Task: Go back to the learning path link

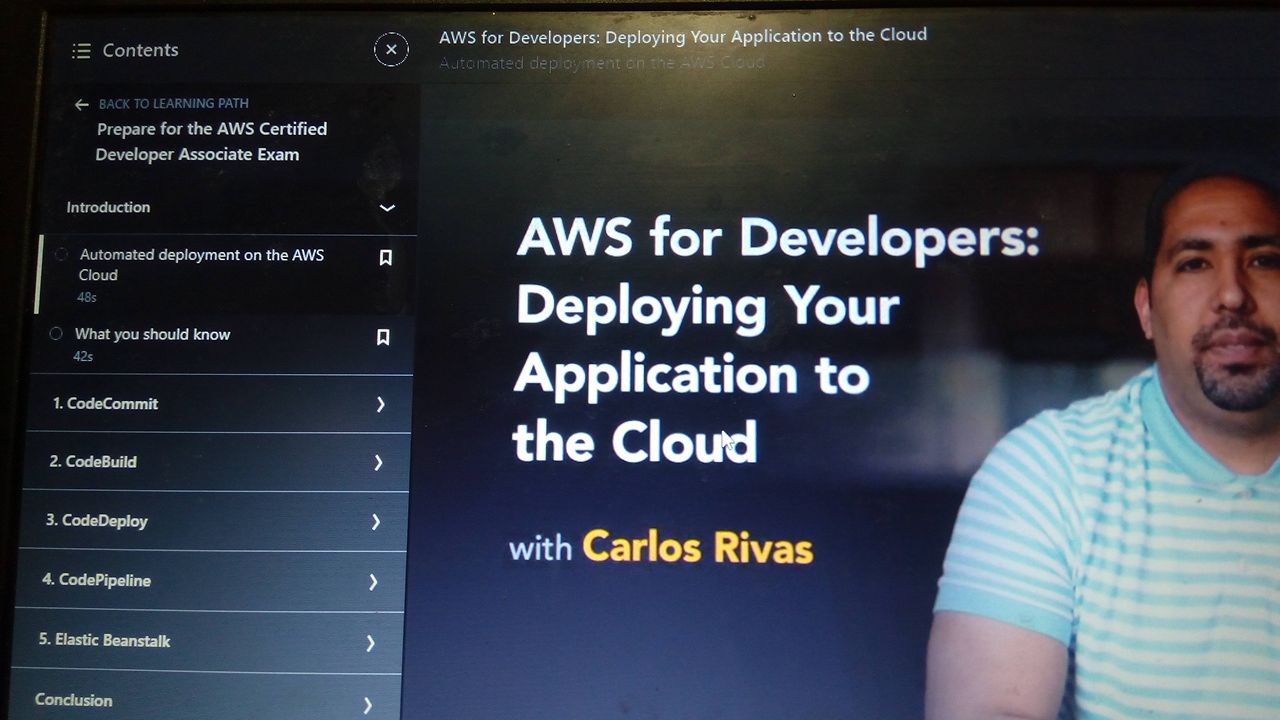Action: click(x=173, y=103)
